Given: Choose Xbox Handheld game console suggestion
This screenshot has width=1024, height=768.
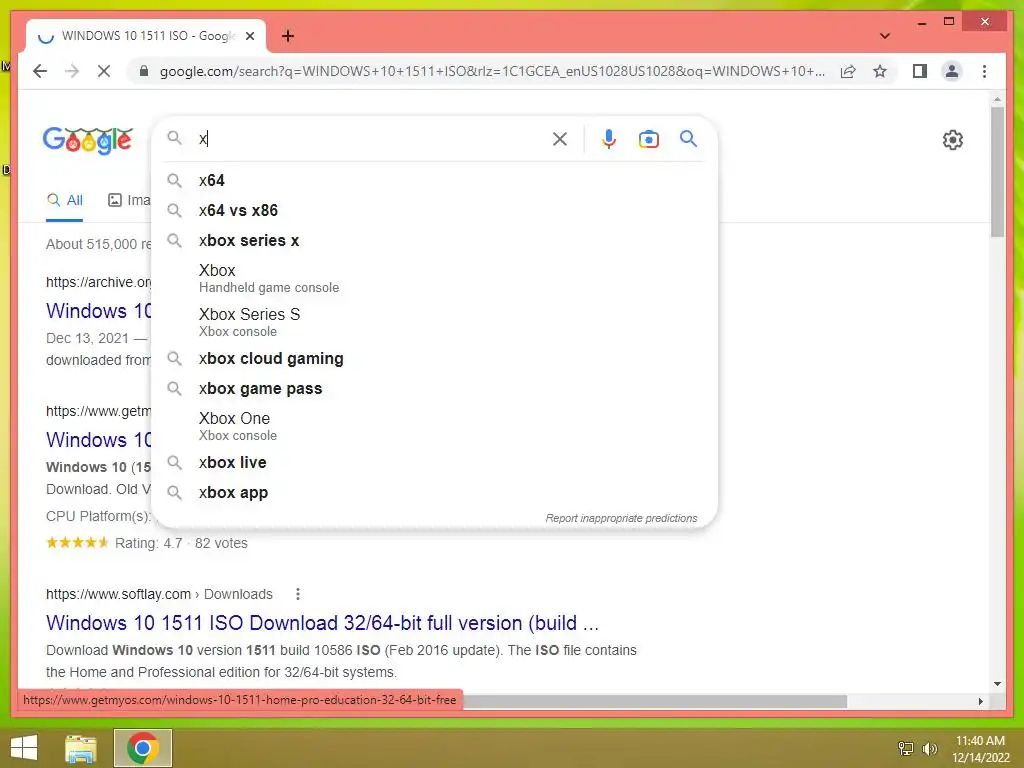Looking at the screenshot, I should (434, 278).
